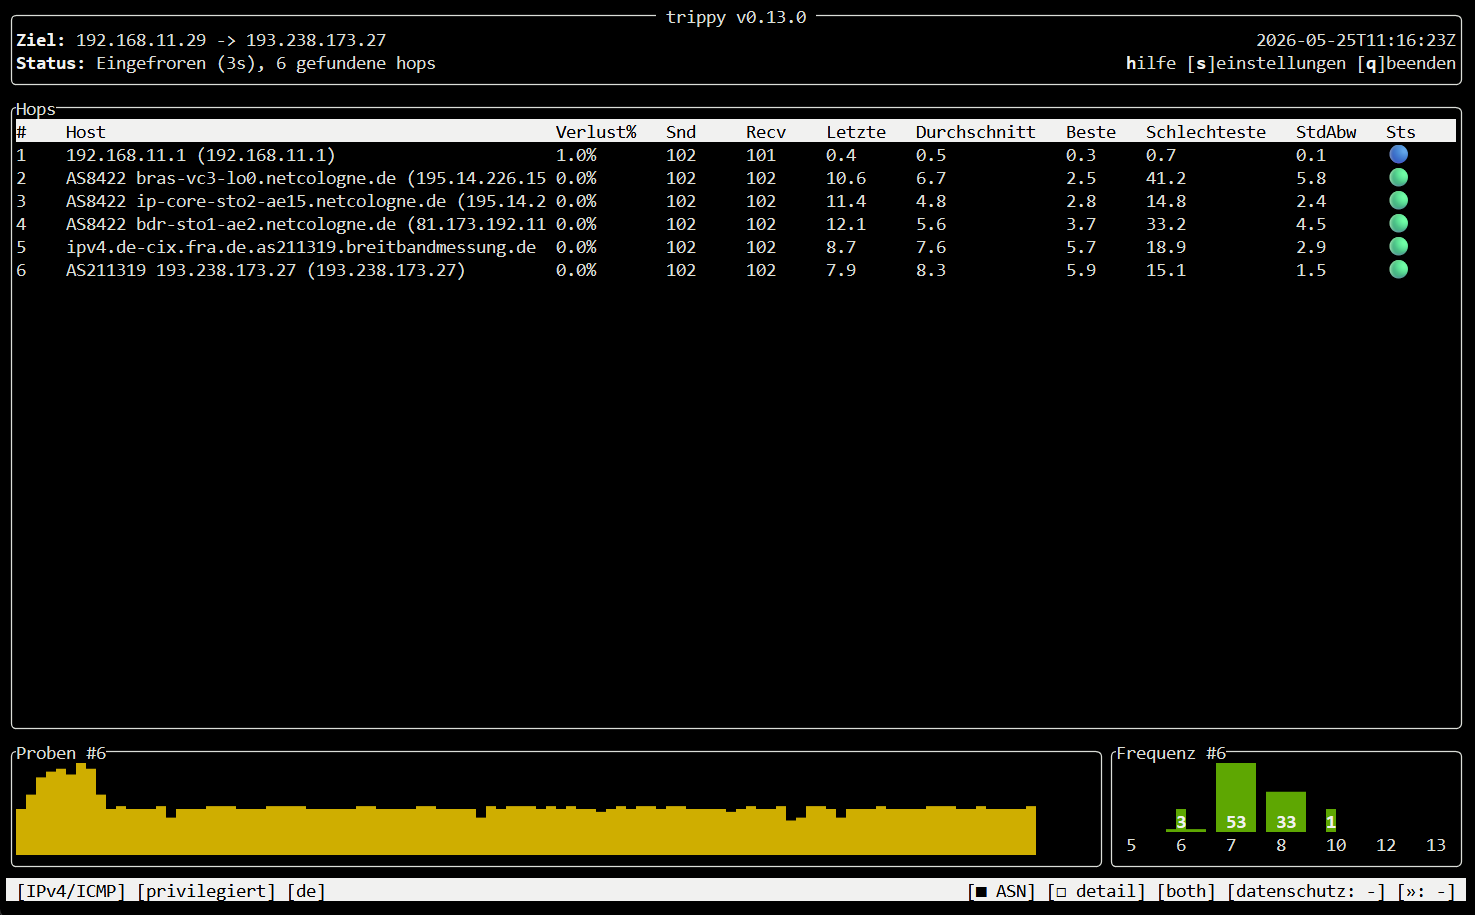Click the StdAbw column header
The height and width of the screenshot is (915, 1475).
coord(1326,132)
